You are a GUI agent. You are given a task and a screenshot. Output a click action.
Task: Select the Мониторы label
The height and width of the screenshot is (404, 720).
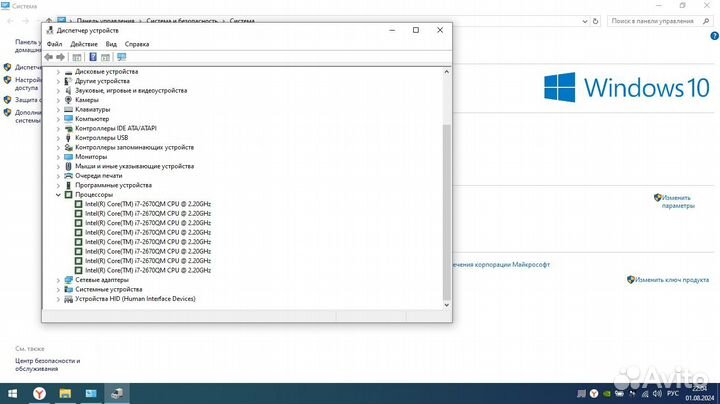91,157
